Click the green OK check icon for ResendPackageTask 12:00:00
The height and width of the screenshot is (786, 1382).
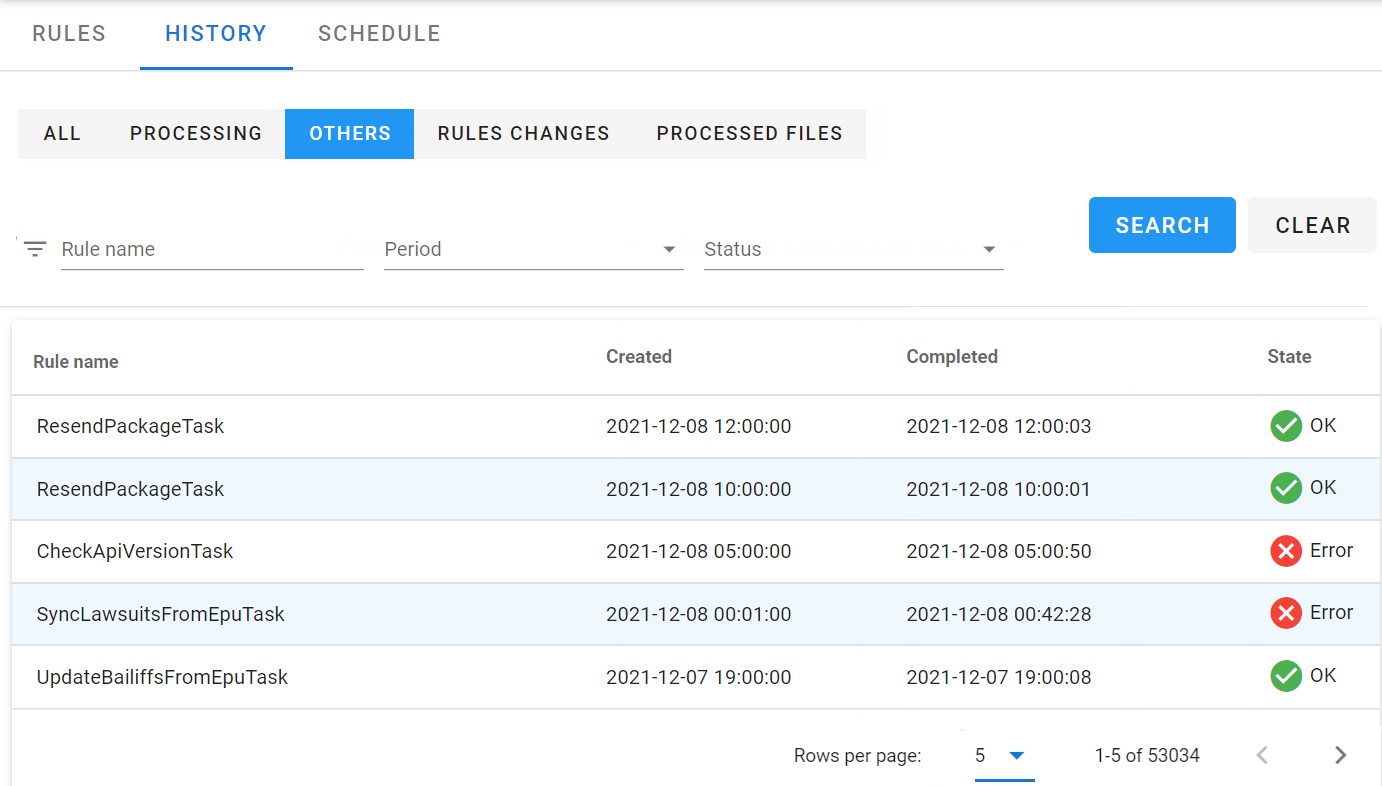click(1285, 426)
